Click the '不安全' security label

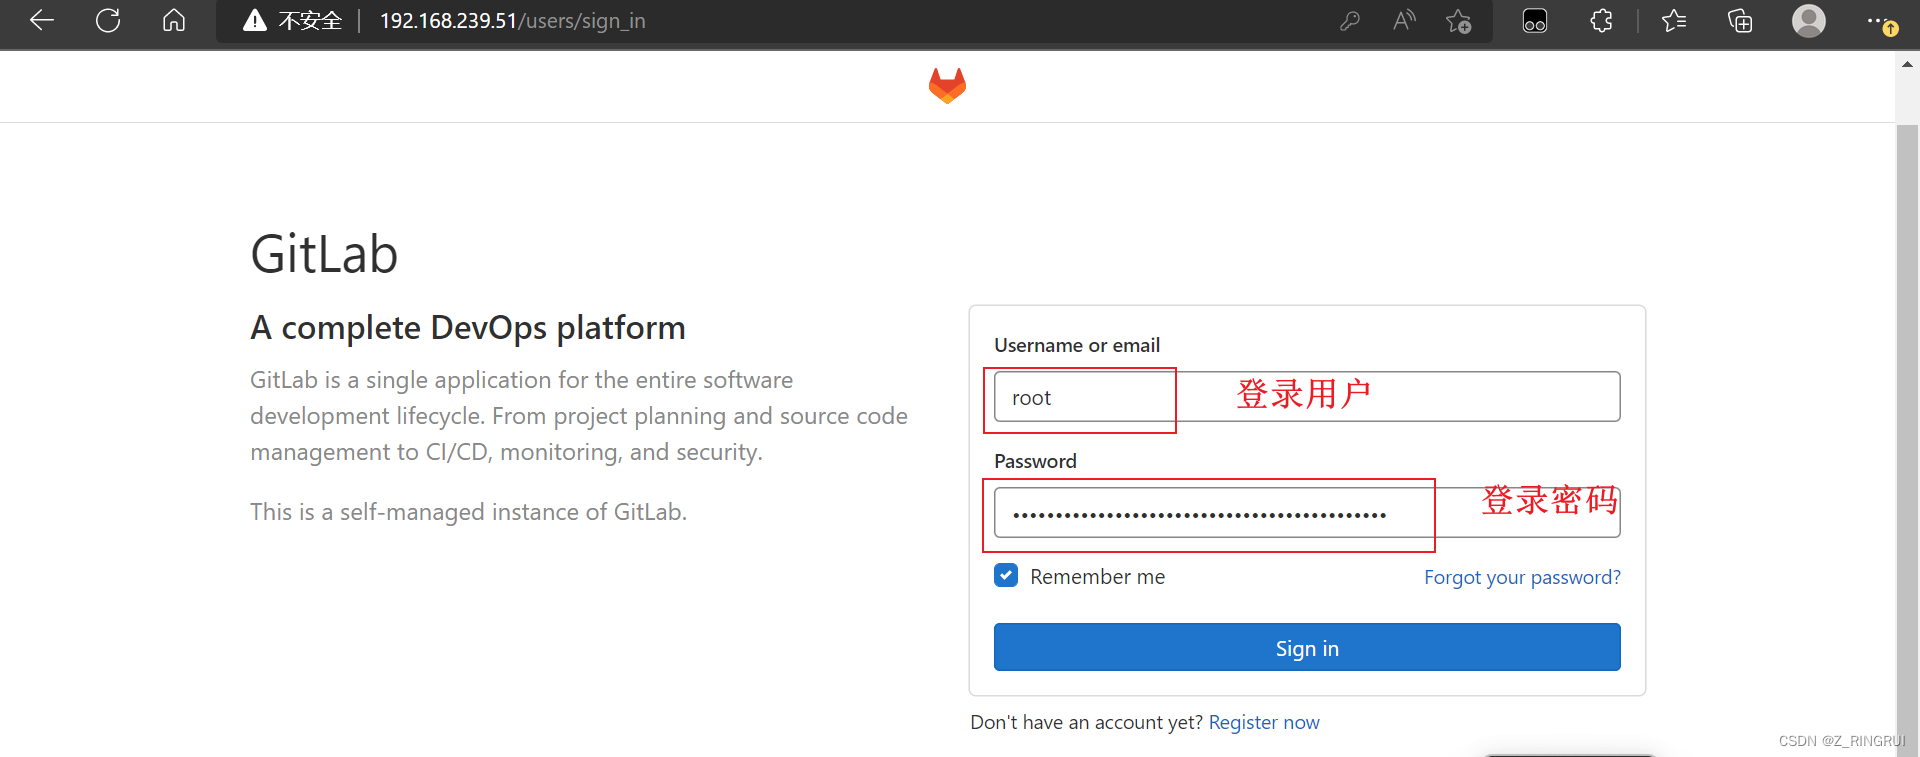pyautogui.click(x=310, y=21)
